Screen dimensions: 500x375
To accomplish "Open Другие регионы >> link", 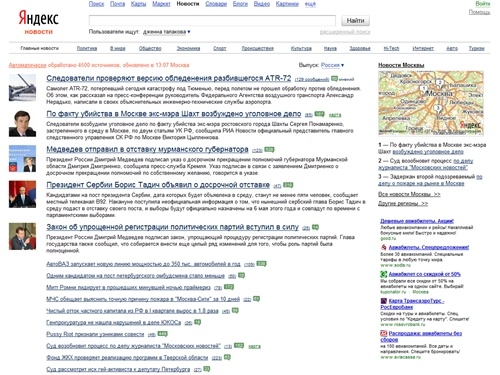I will pos(403,203).
